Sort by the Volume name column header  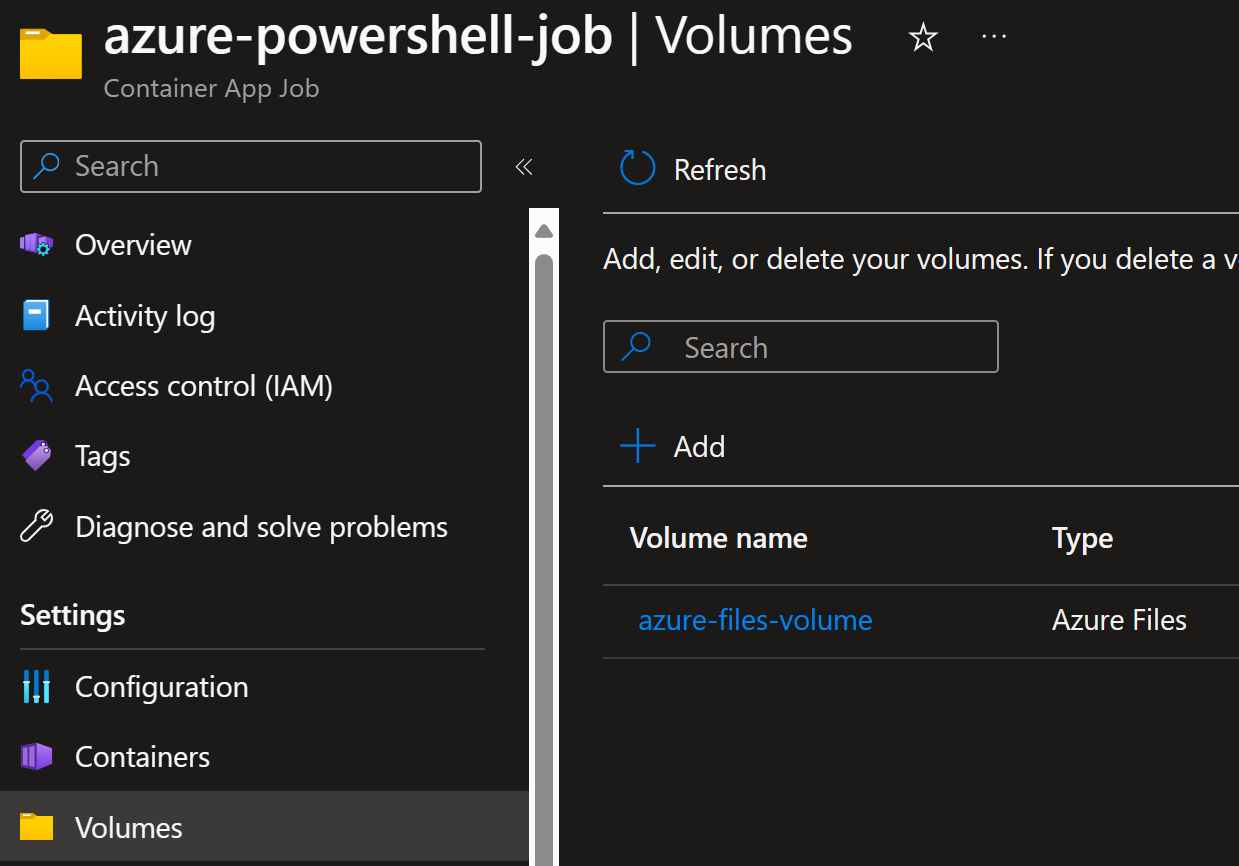(719, 538)
